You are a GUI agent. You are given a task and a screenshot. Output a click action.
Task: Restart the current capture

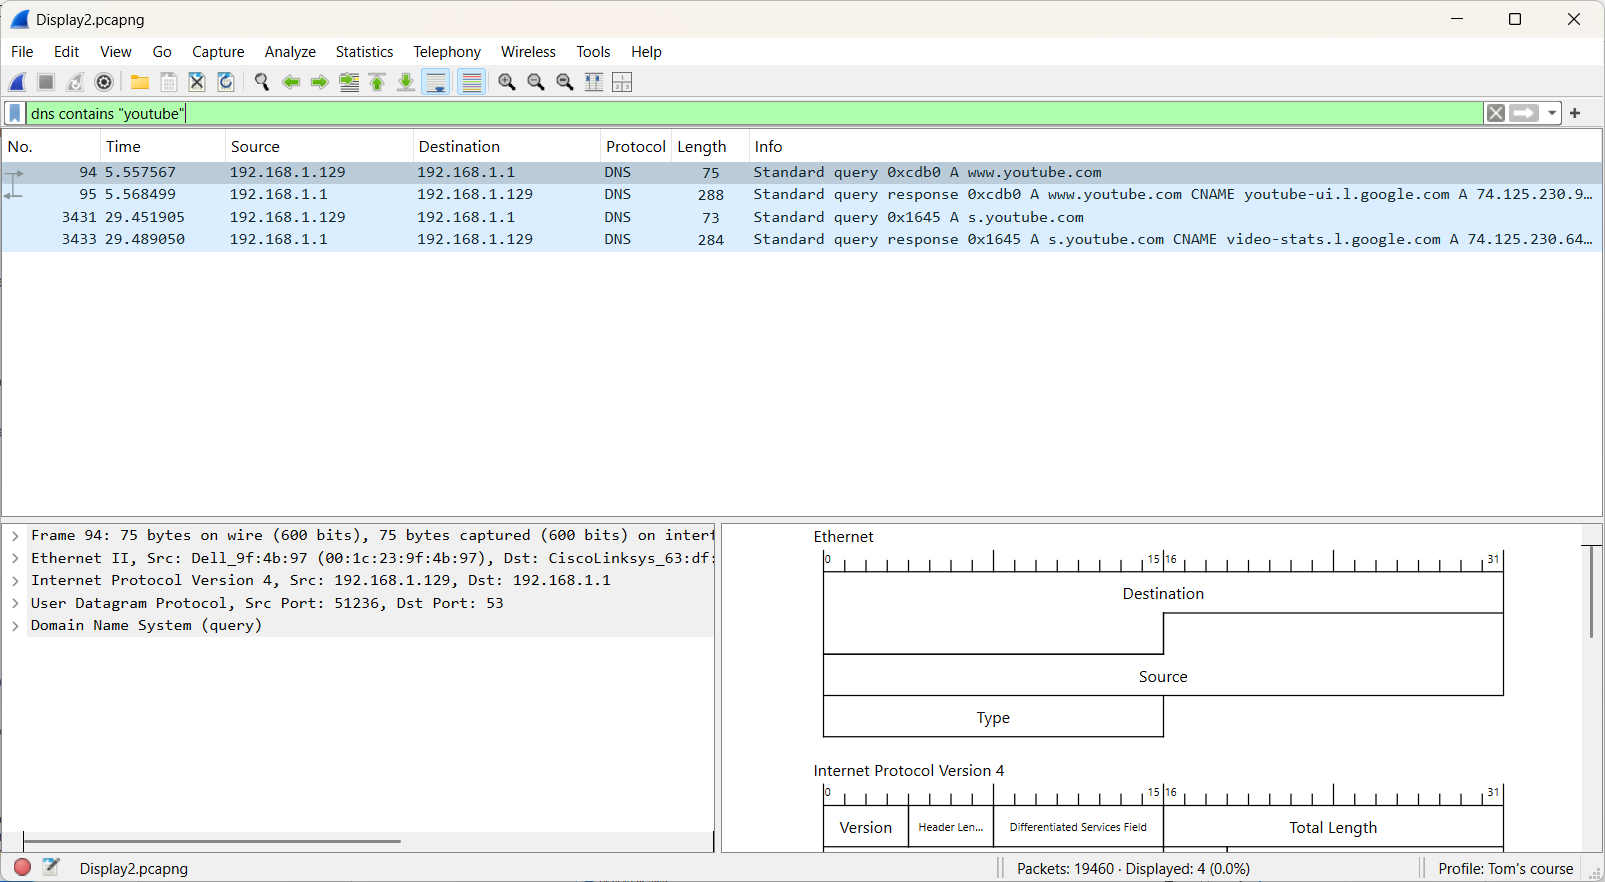pyautogui.click(x=75, y=82)
